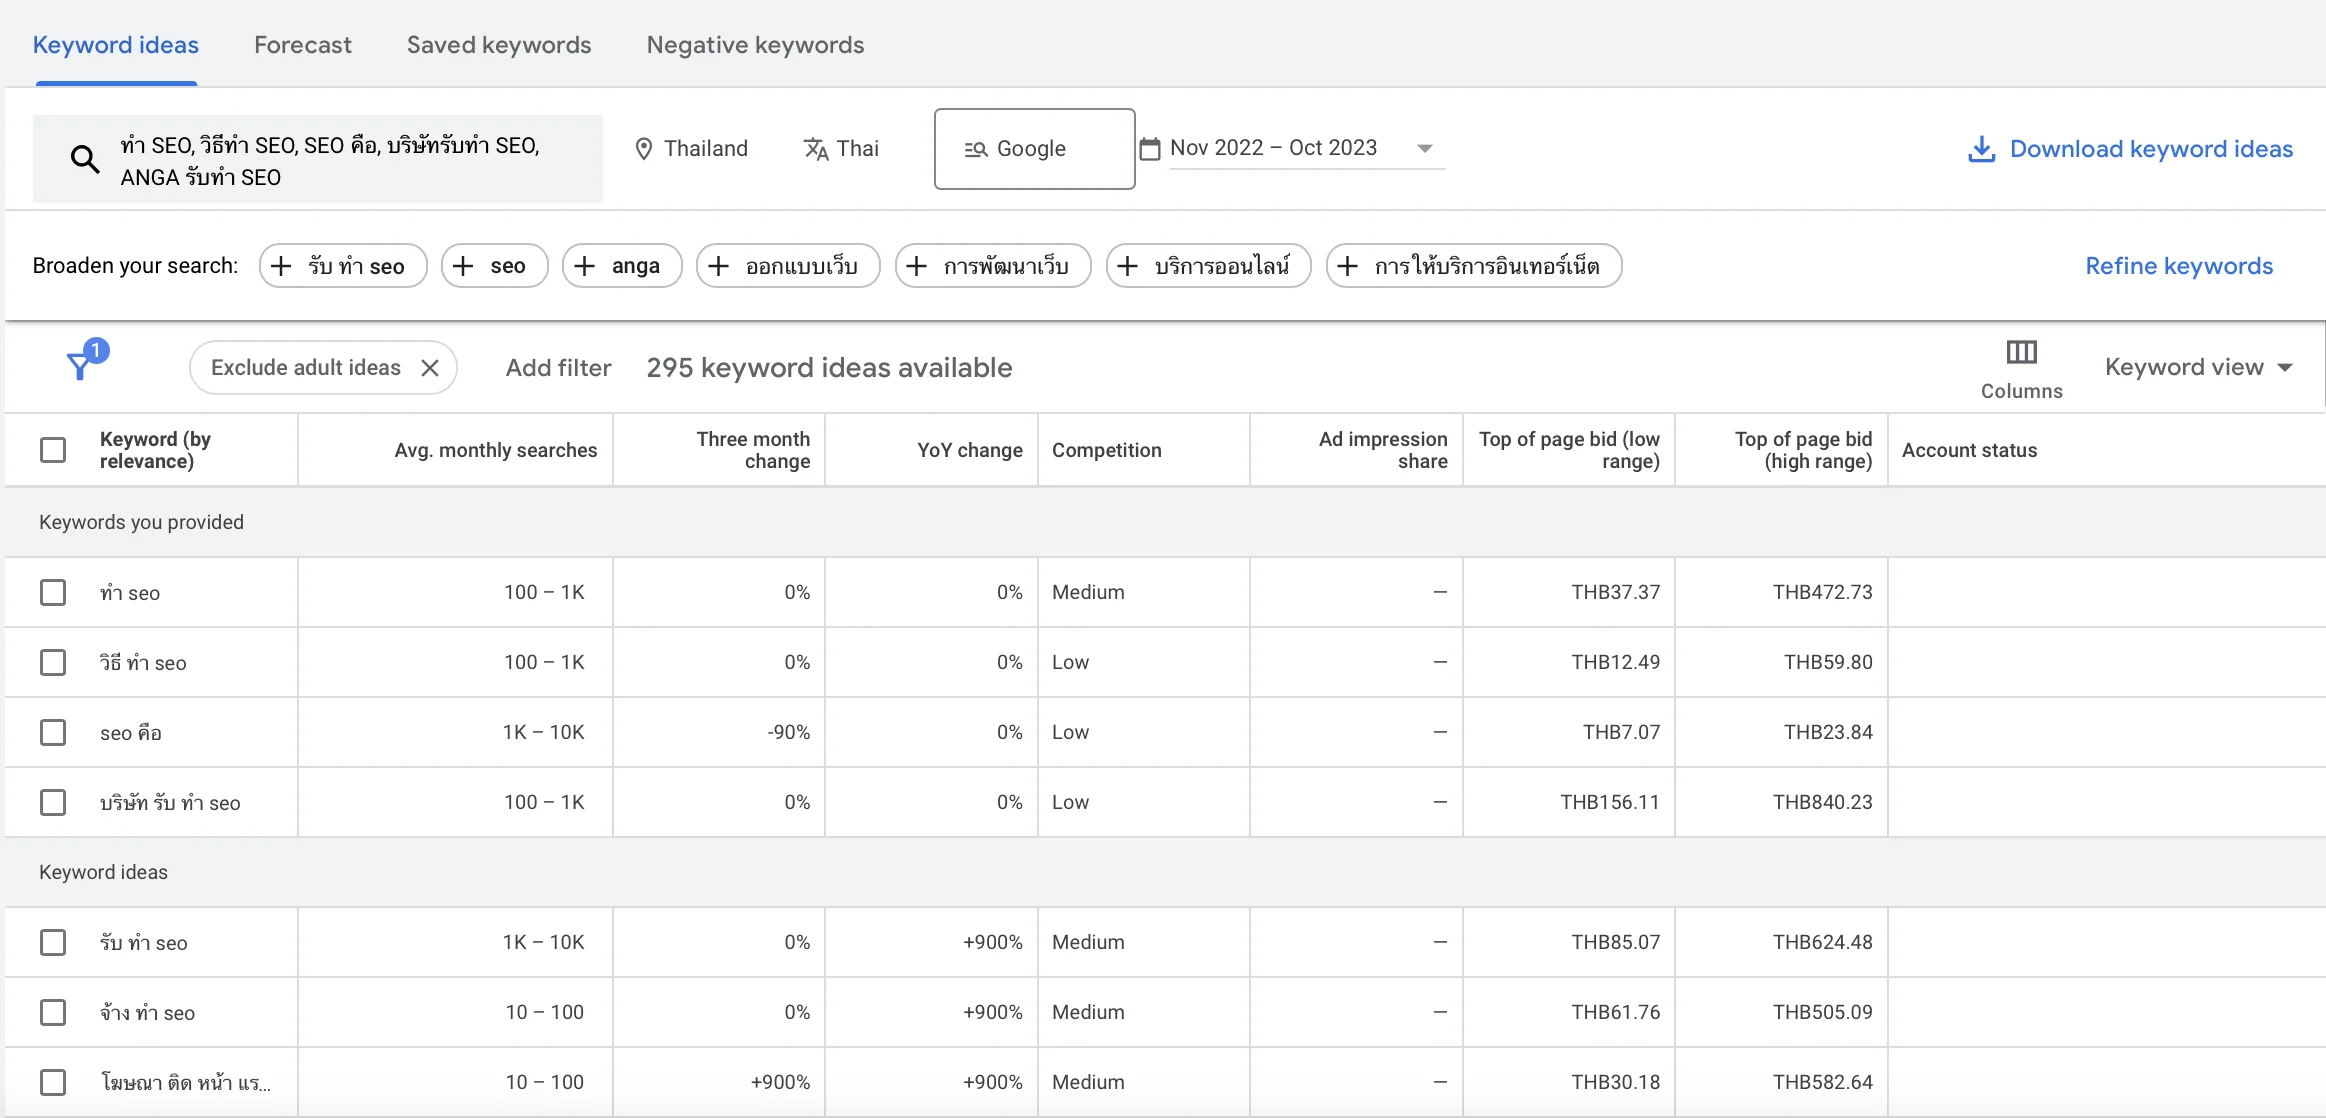Check the รับ ทำ seo keyword idea

[53, 942]
